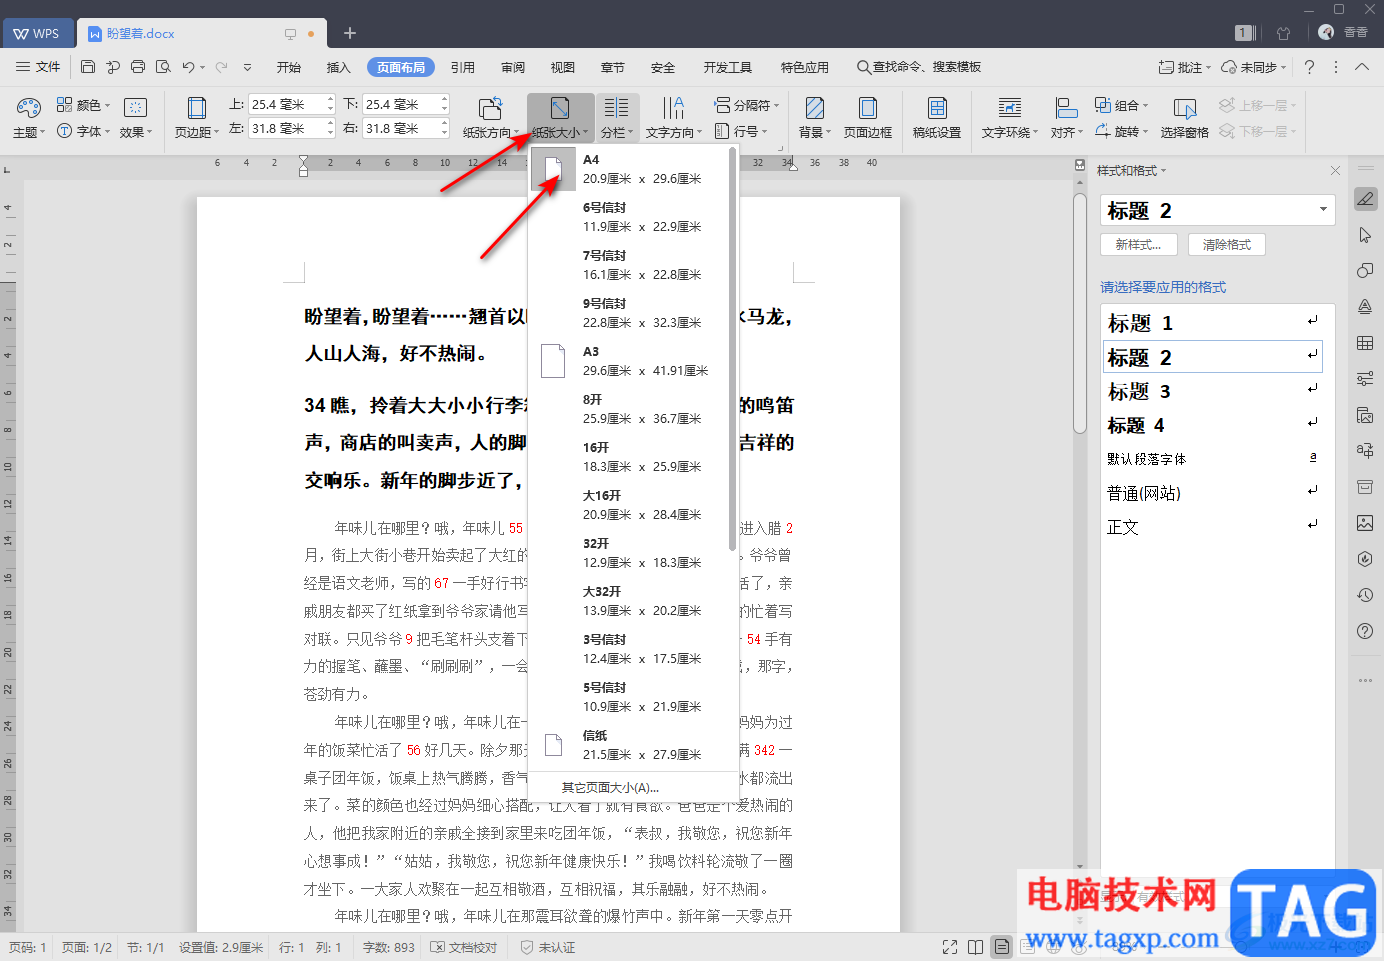Open the selection pane (选择窗格)
Viewport: 1384px width, 961px height.
point(1185,117)
